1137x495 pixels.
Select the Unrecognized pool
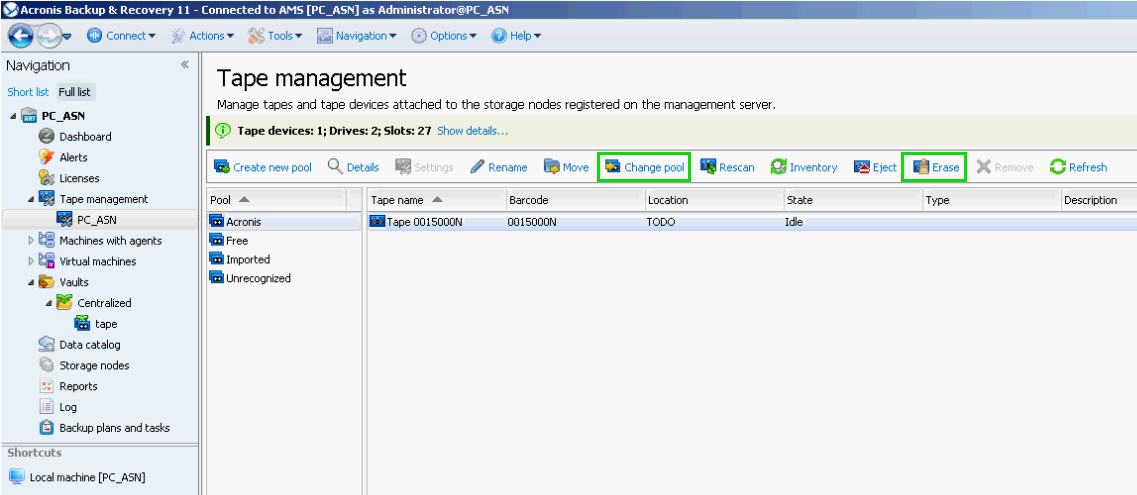click(284, 278)
